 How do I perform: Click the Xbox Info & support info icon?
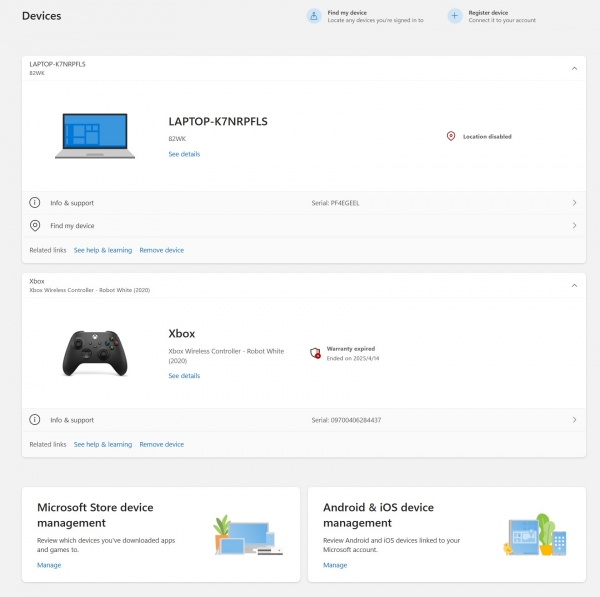35,420
